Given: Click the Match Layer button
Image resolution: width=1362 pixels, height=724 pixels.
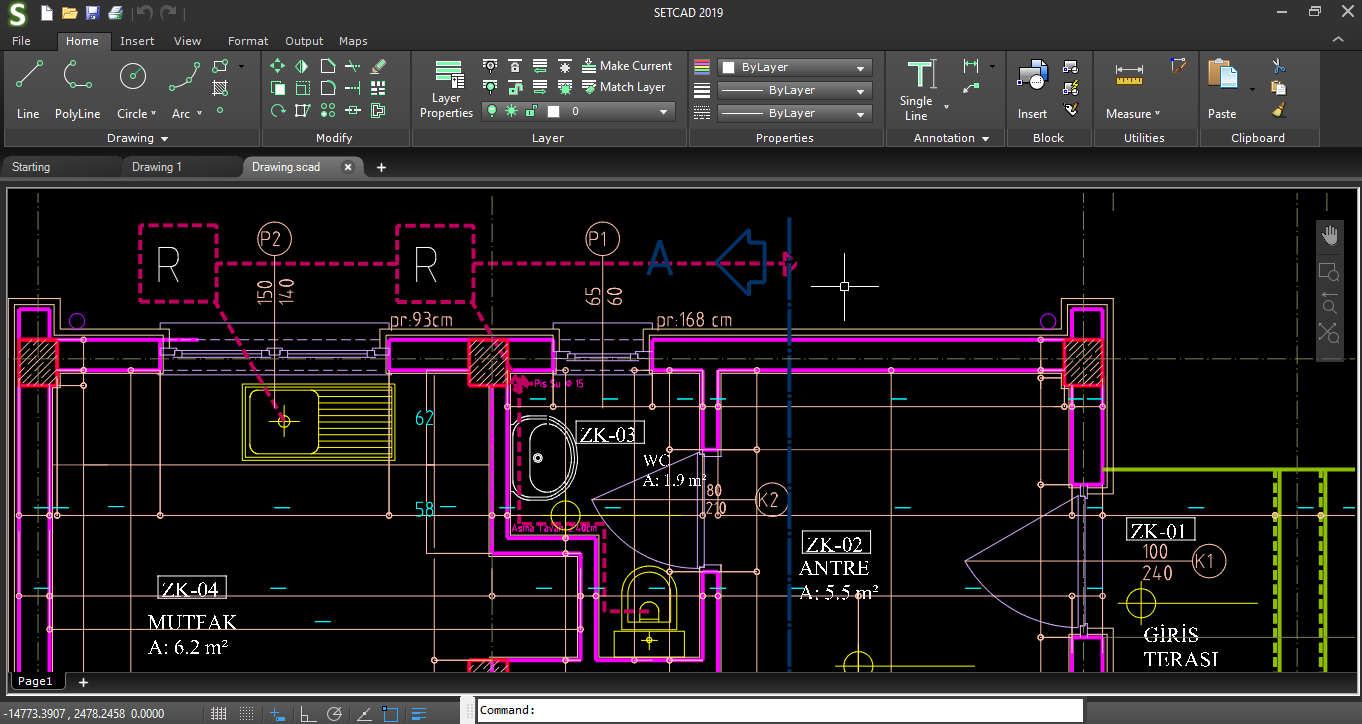Looking at the screenshot, I should click(623, 88).
